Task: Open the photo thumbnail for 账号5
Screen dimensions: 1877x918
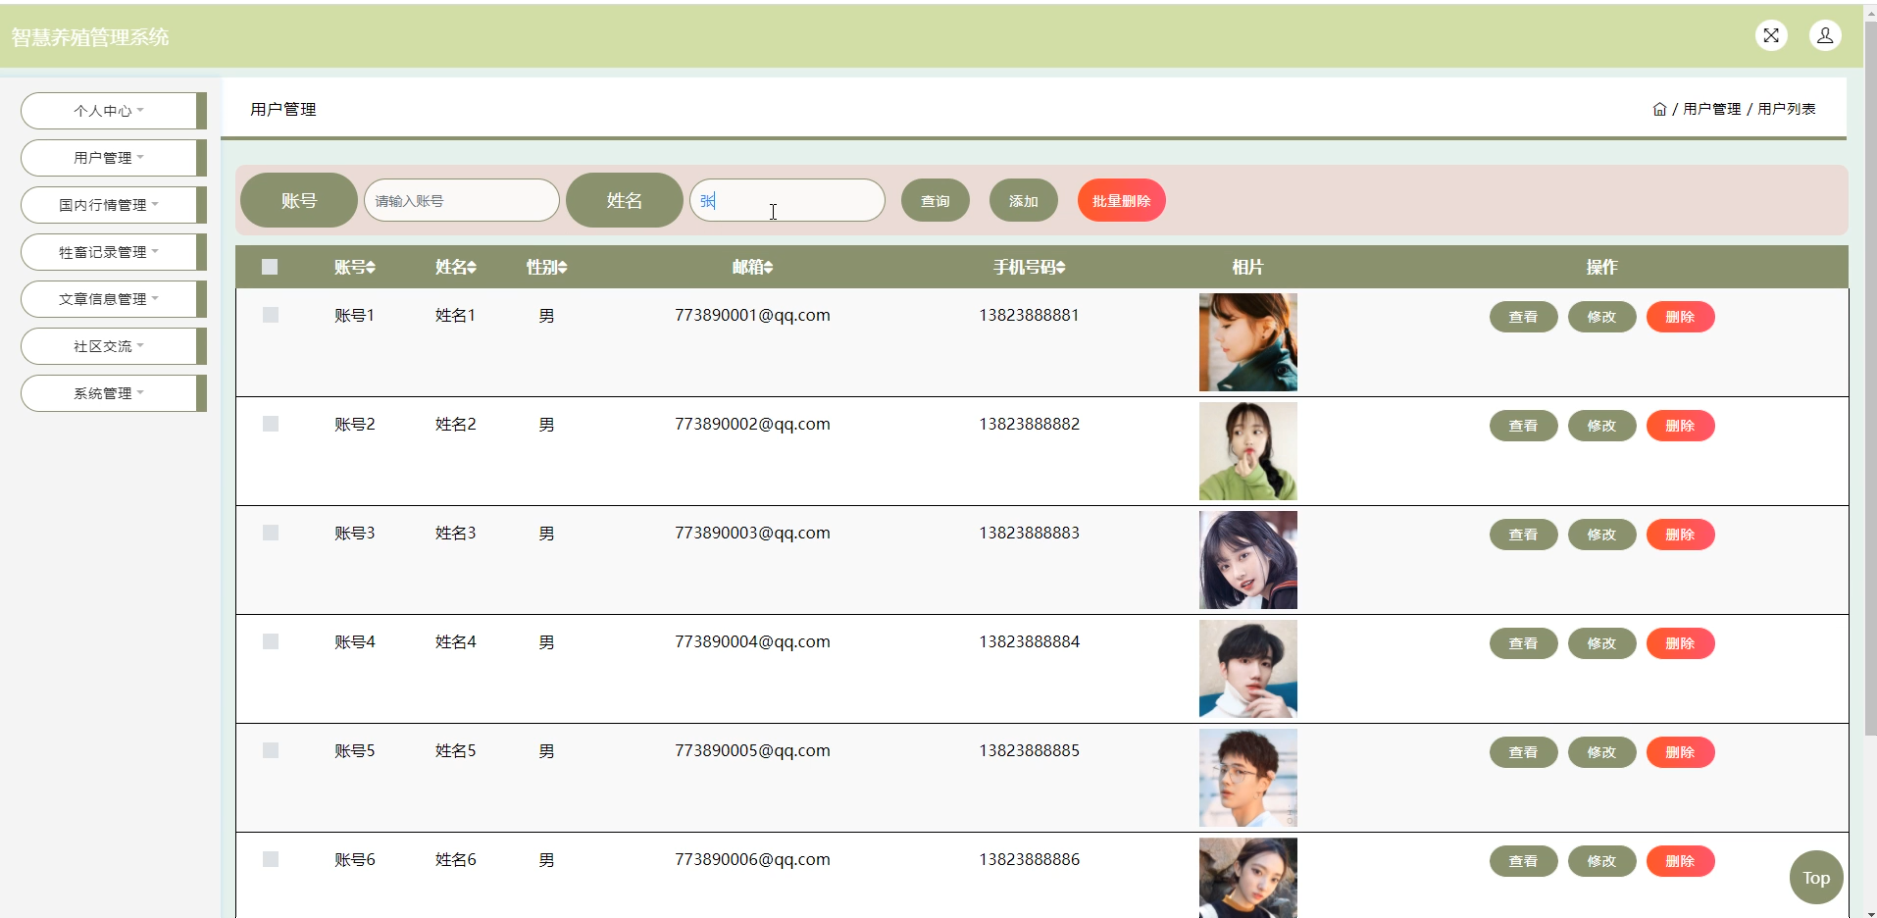Action: 1248,778
